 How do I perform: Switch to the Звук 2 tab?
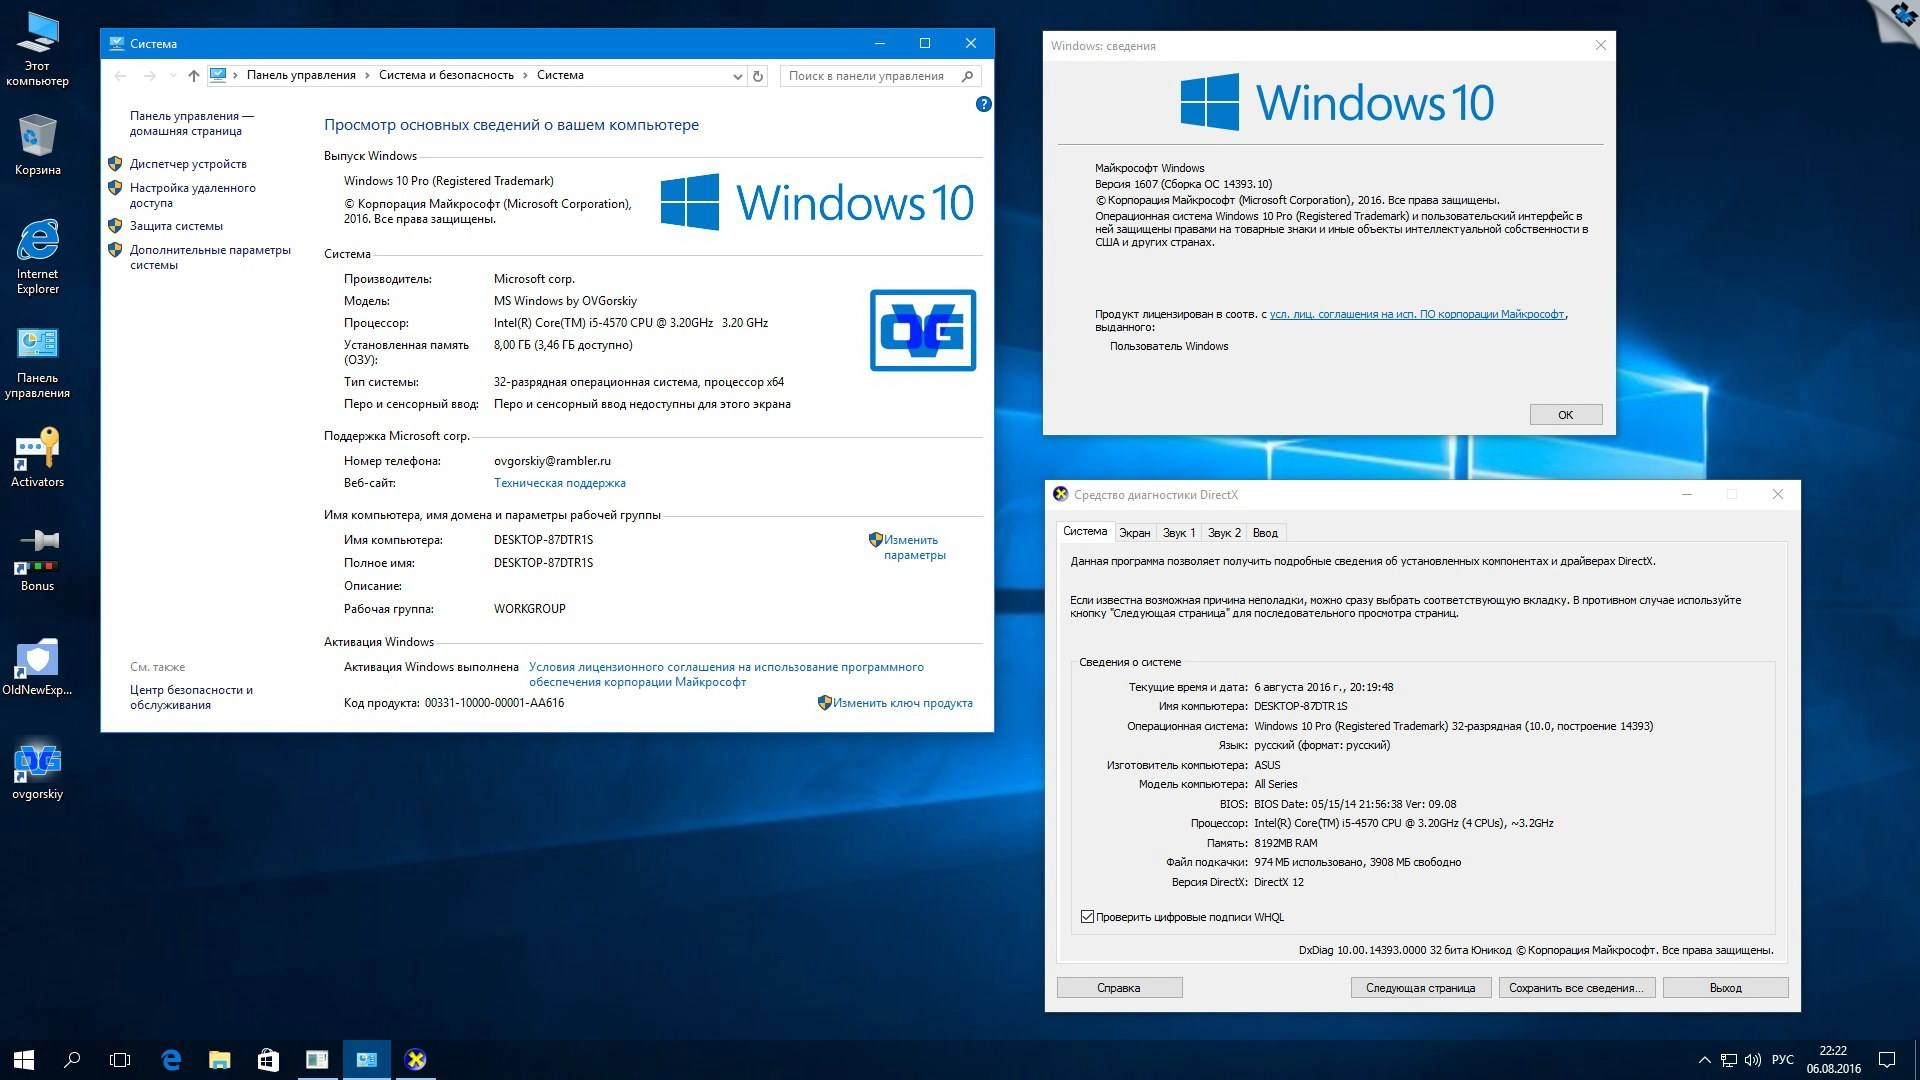[x=1223, y=533]
